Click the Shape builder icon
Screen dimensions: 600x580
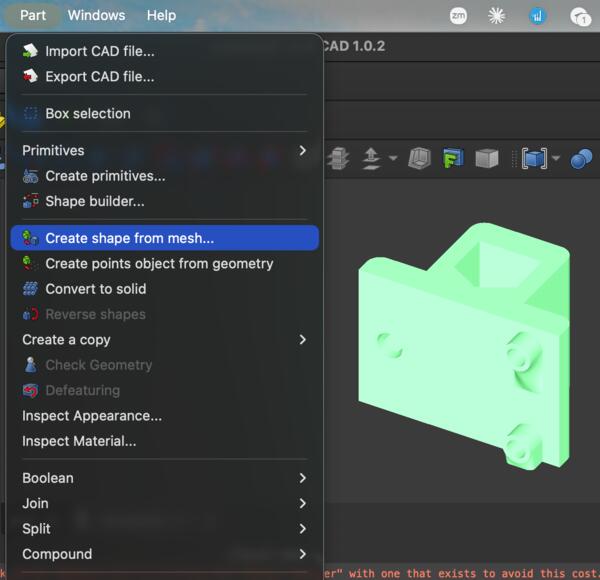tap(31, 201)
